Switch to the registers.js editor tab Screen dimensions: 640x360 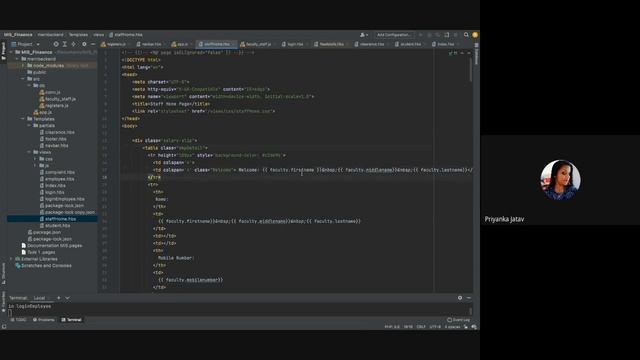(116, 44)
